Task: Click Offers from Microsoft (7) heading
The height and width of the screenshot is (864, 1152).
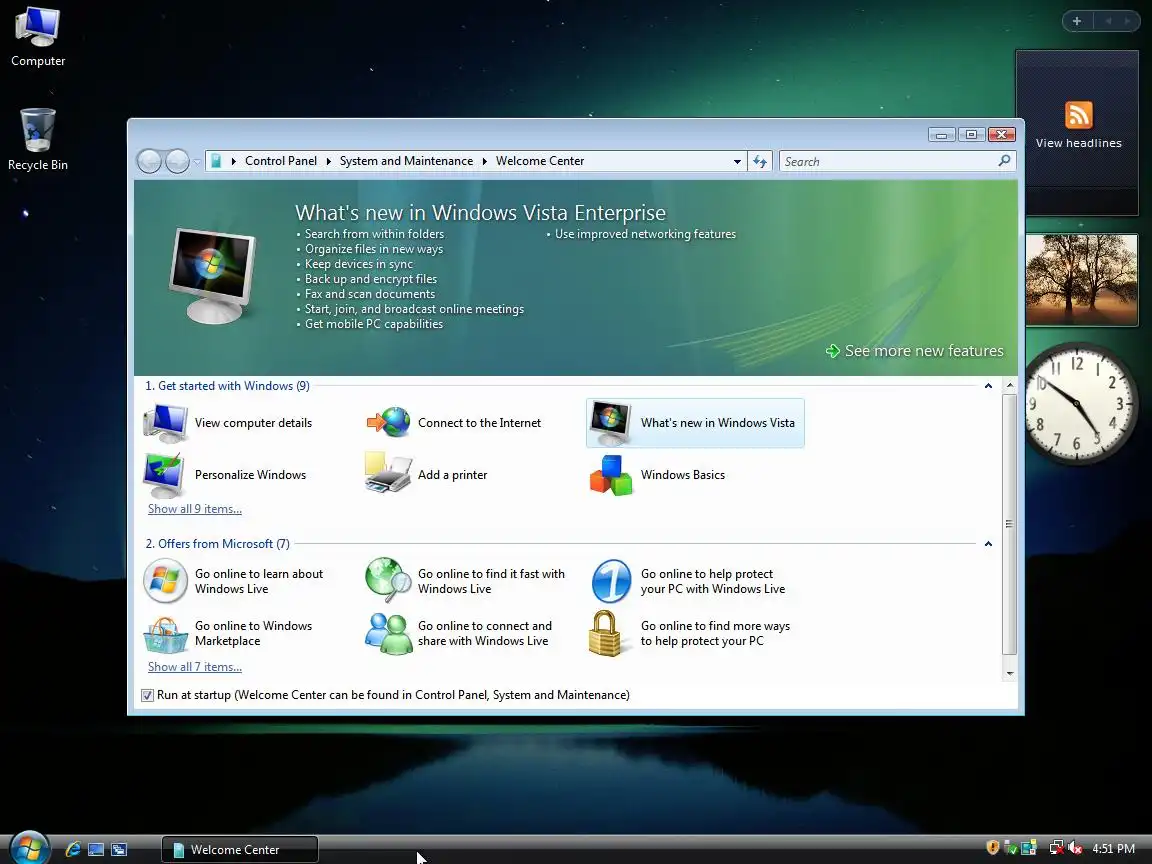Action: click(x=217, y=544)
